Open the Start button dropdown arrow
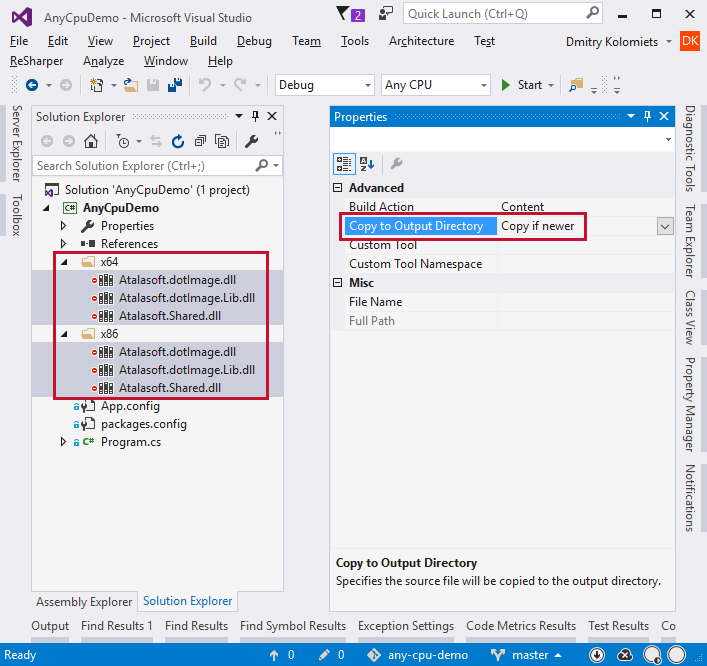This screenshot has width=707, height=666. pyautogui.click(x=551, y=85)
